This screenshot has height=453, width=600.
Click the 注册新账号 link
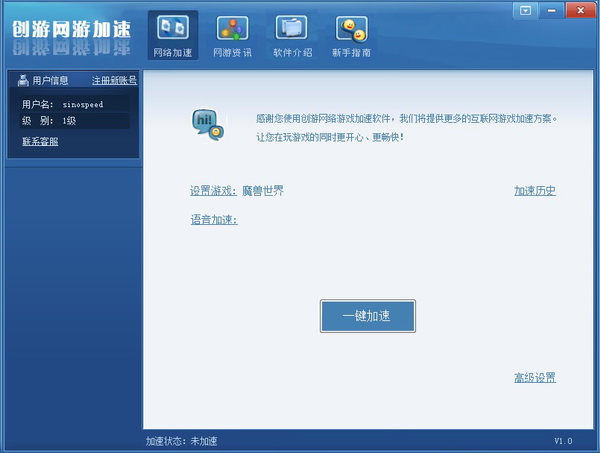pos(114,80)
